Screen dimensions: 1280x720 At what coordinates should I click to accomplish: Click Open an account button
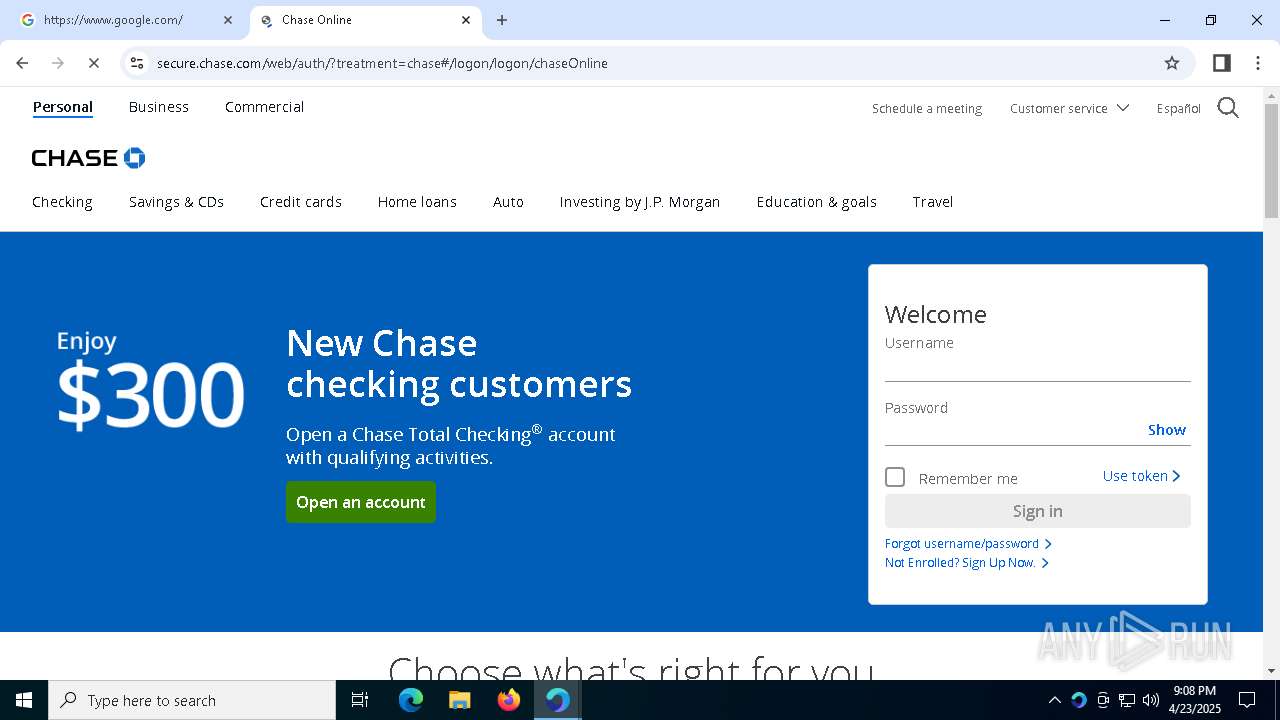[x=361, y=502]
